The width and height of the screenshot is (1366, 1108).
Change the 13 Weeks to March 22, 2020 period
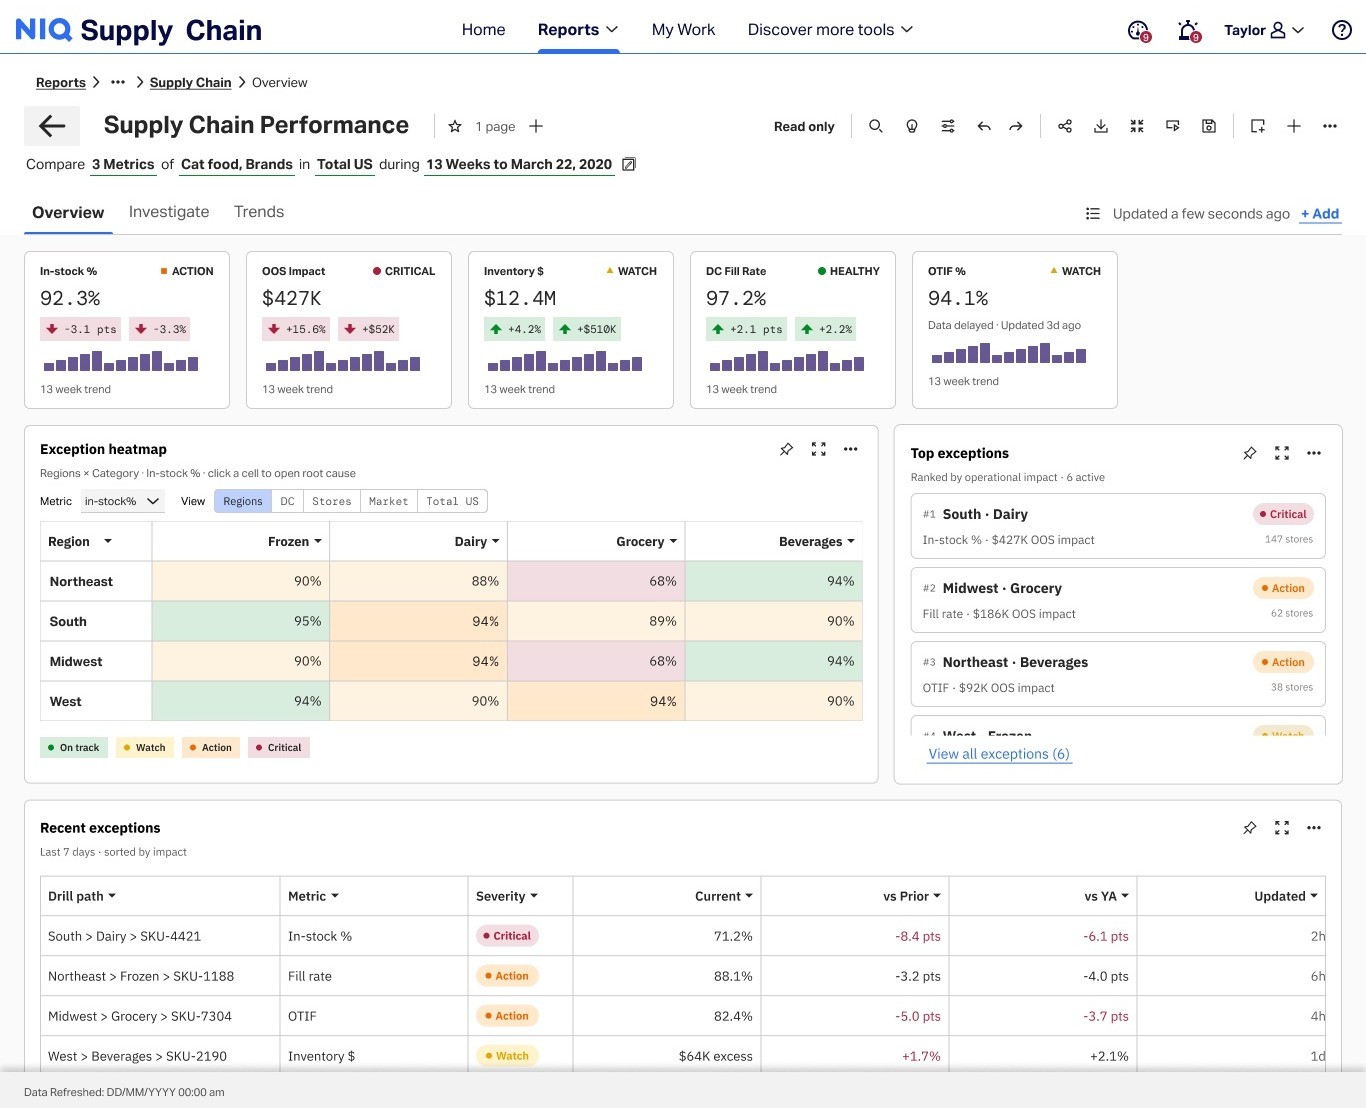pos(519,164)
